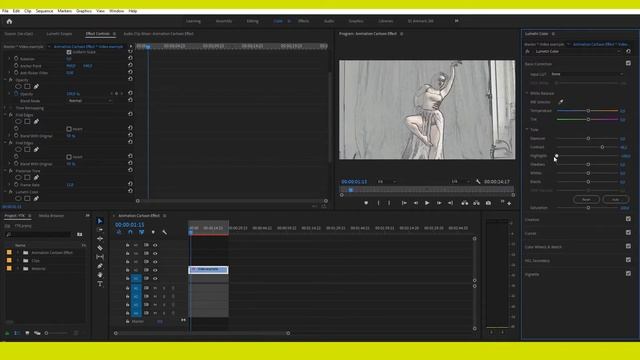Click the Extract button in Program monitor
The image size is (640, 360).
tap(476, 203)
